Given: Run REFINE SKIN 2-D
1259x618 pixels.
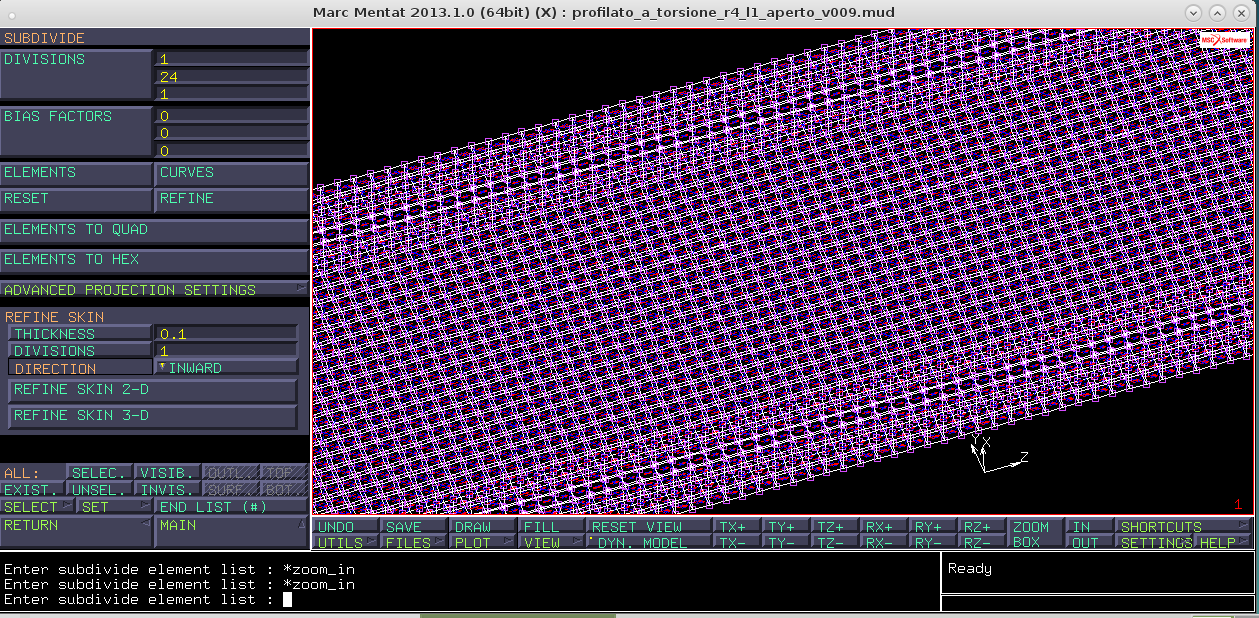Looking at the screenshot, I should pyautogui.click(x=153, y=390).
